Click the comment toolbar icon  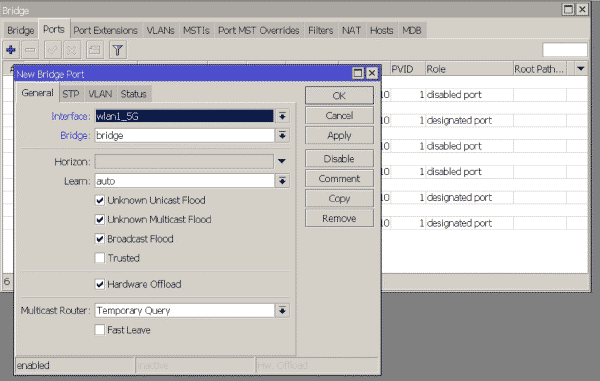tap(95, 50)
